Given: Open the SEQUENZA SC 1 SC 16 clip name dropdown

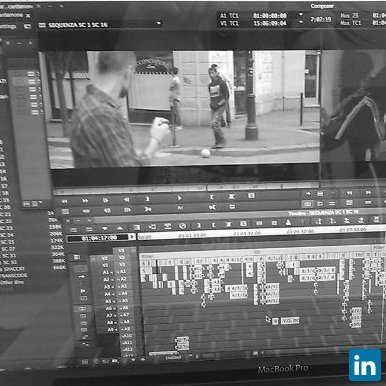Looking at the screenshot, I should 159,23.
